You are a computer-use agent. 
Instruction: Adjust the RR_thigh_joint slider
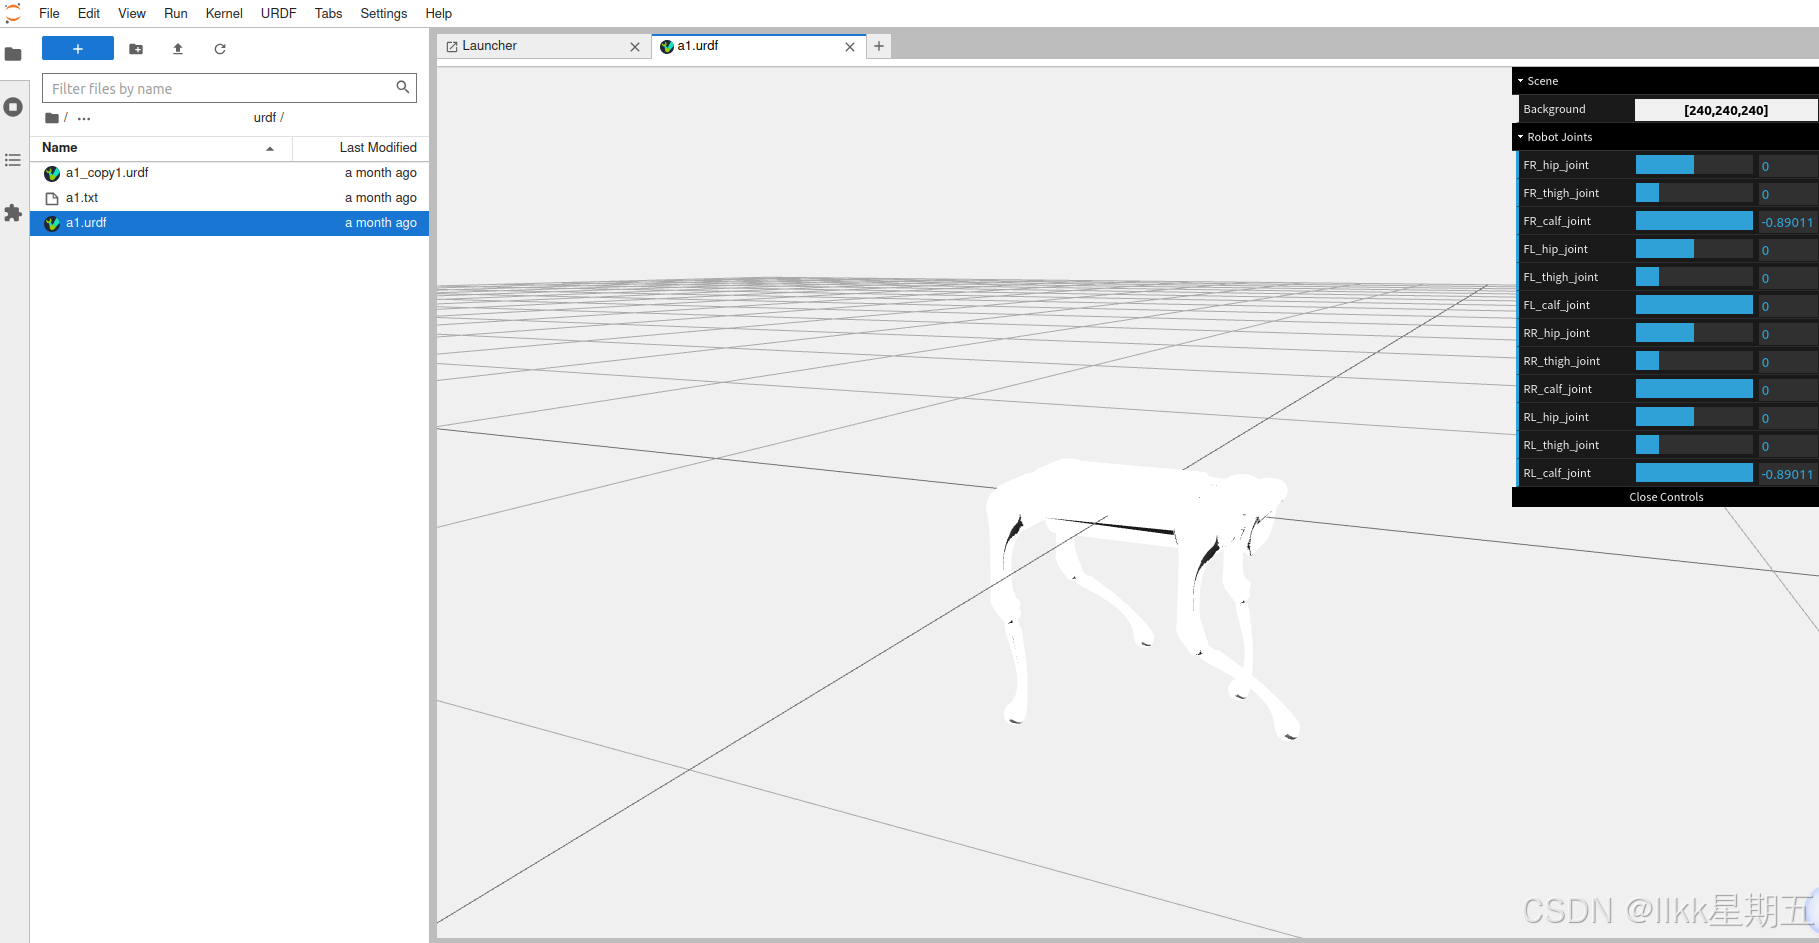(x=1694, y=361)
